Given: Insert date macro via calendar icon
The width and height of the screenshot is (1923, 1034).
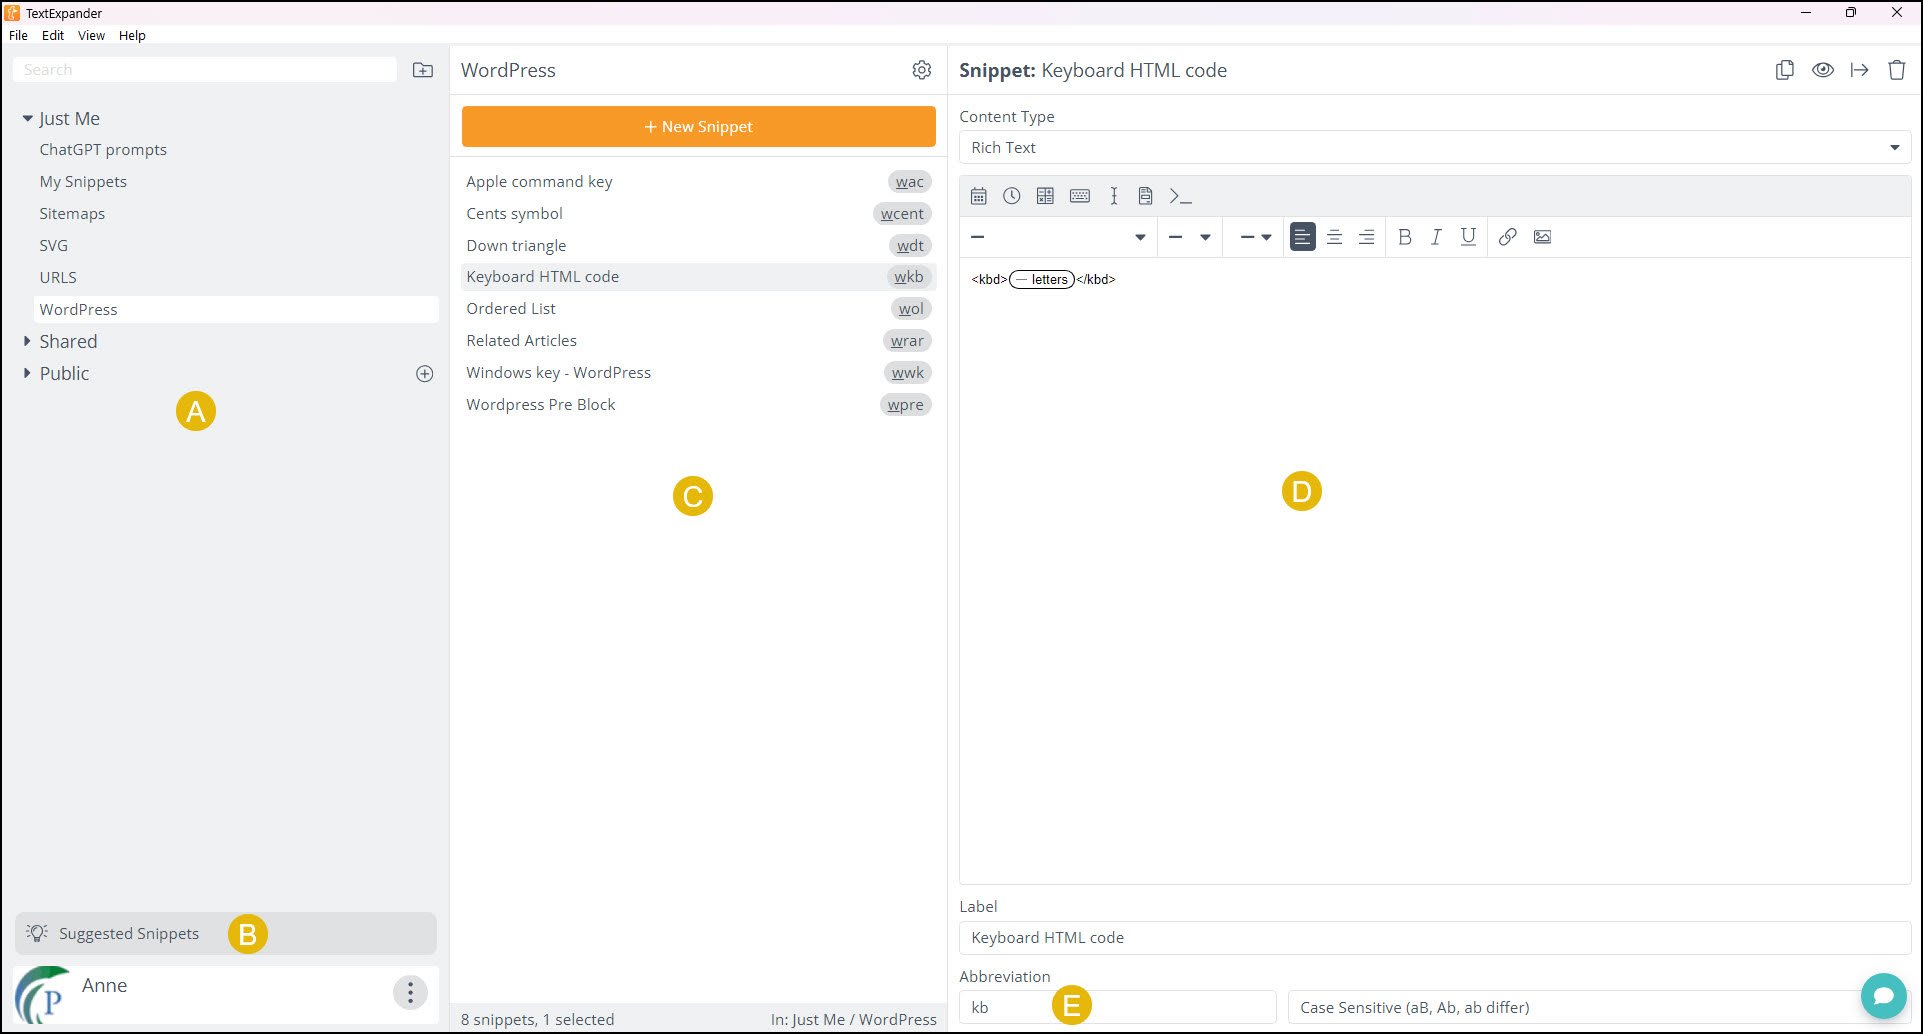Looking at the screenshot, I should 979,196.
